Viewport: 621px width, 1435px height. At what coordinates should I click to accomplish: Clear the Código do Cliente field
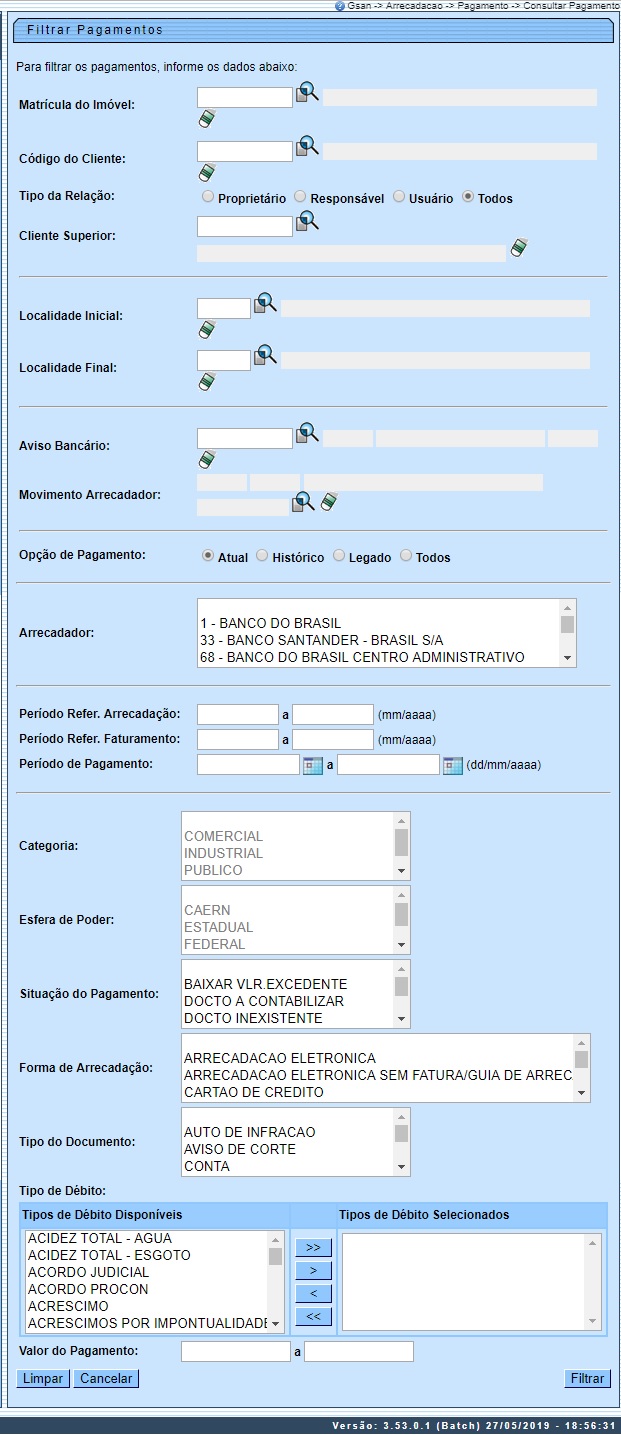click(x=207, y=172)
